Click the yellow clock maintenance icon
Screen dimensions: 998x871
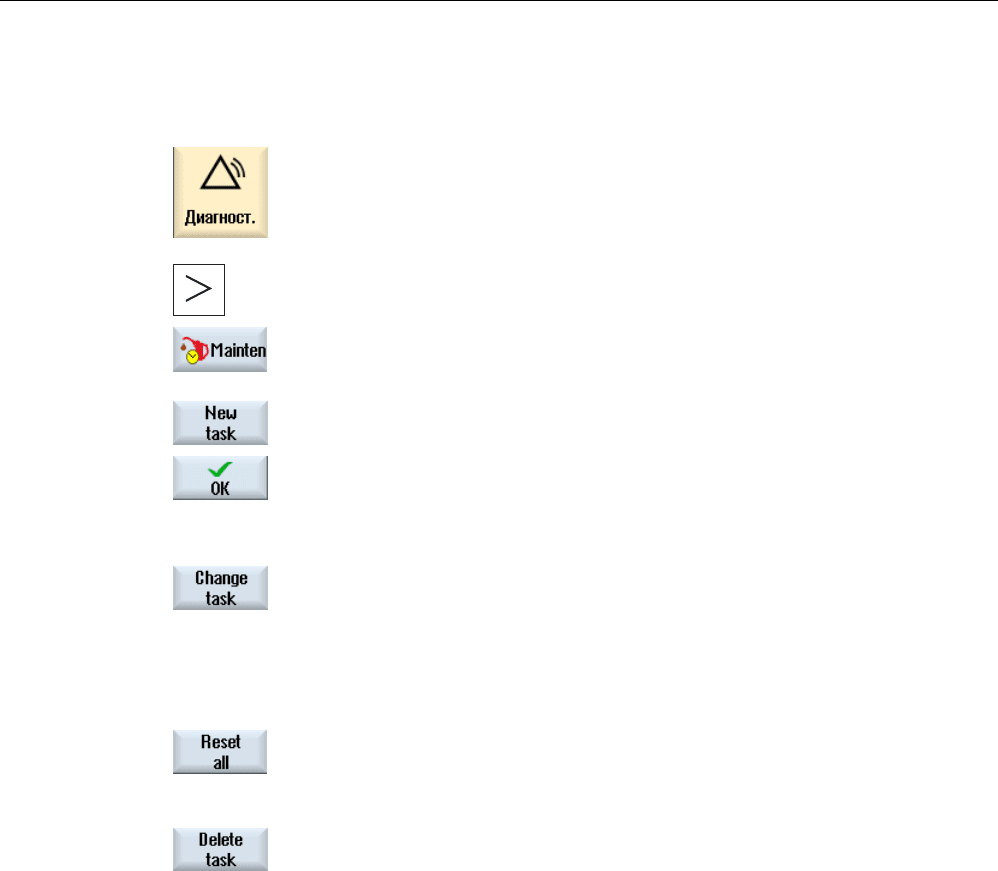point(193,357)
